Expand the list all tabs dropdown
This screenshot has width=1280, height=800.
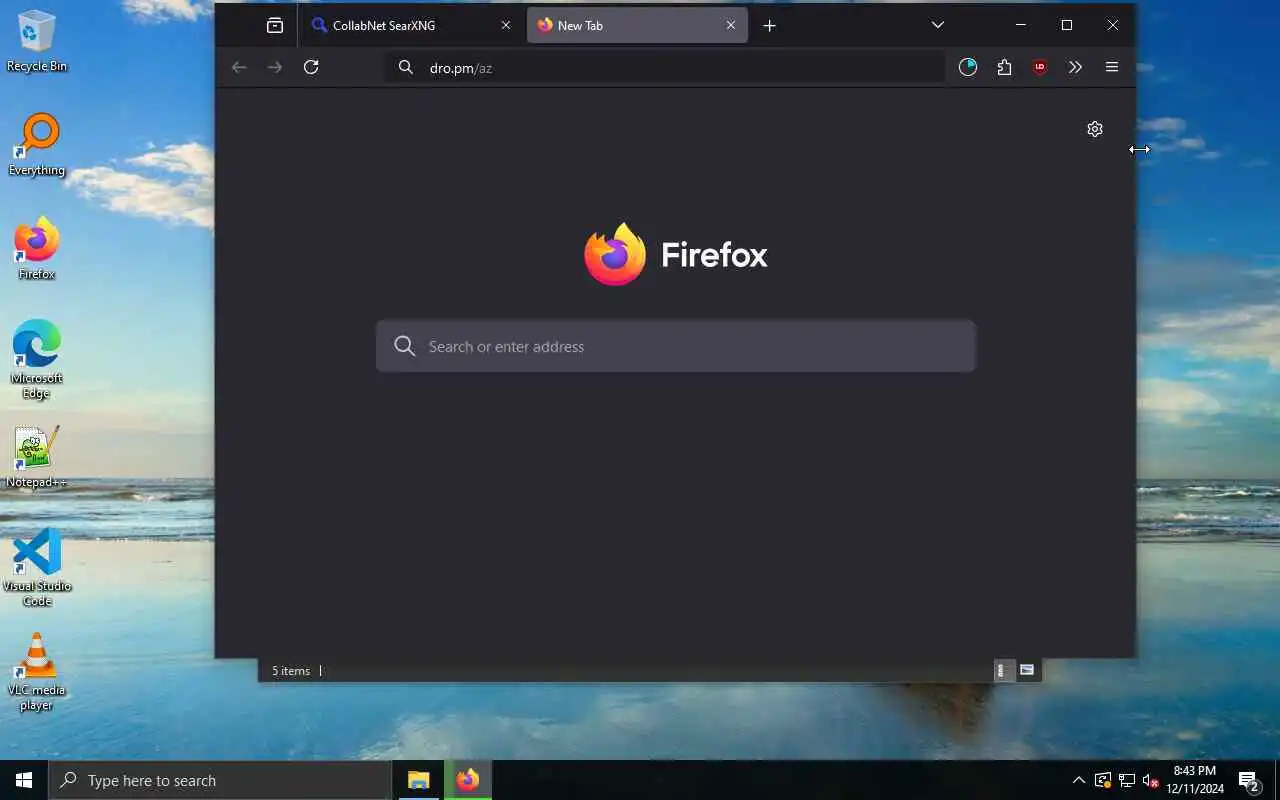pyautogui.click(x=937, y=25)
